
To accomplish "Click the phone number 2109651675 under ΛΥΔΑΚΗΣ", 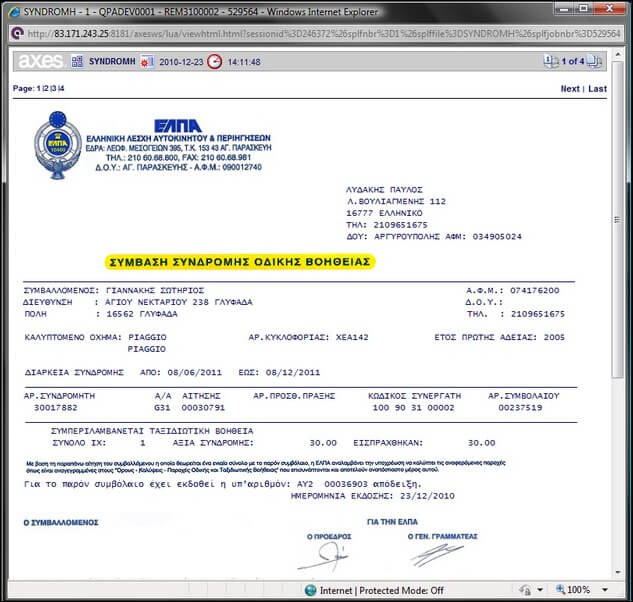I will [x=400, y=225].
